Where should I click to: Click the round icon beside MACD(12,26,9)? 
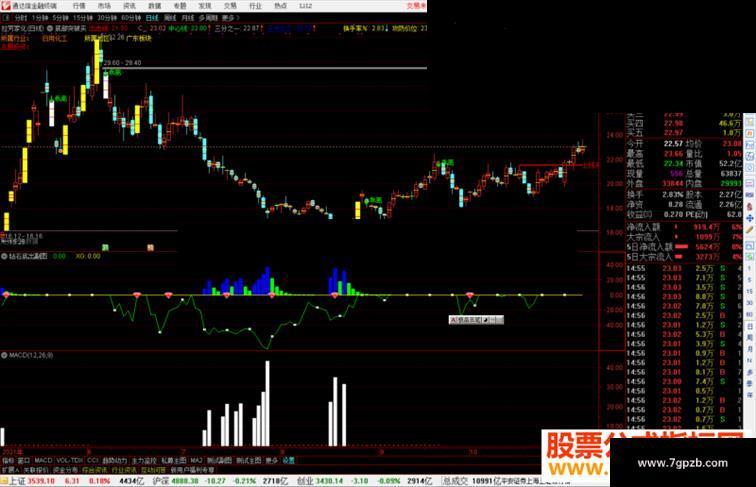[4, 355]
